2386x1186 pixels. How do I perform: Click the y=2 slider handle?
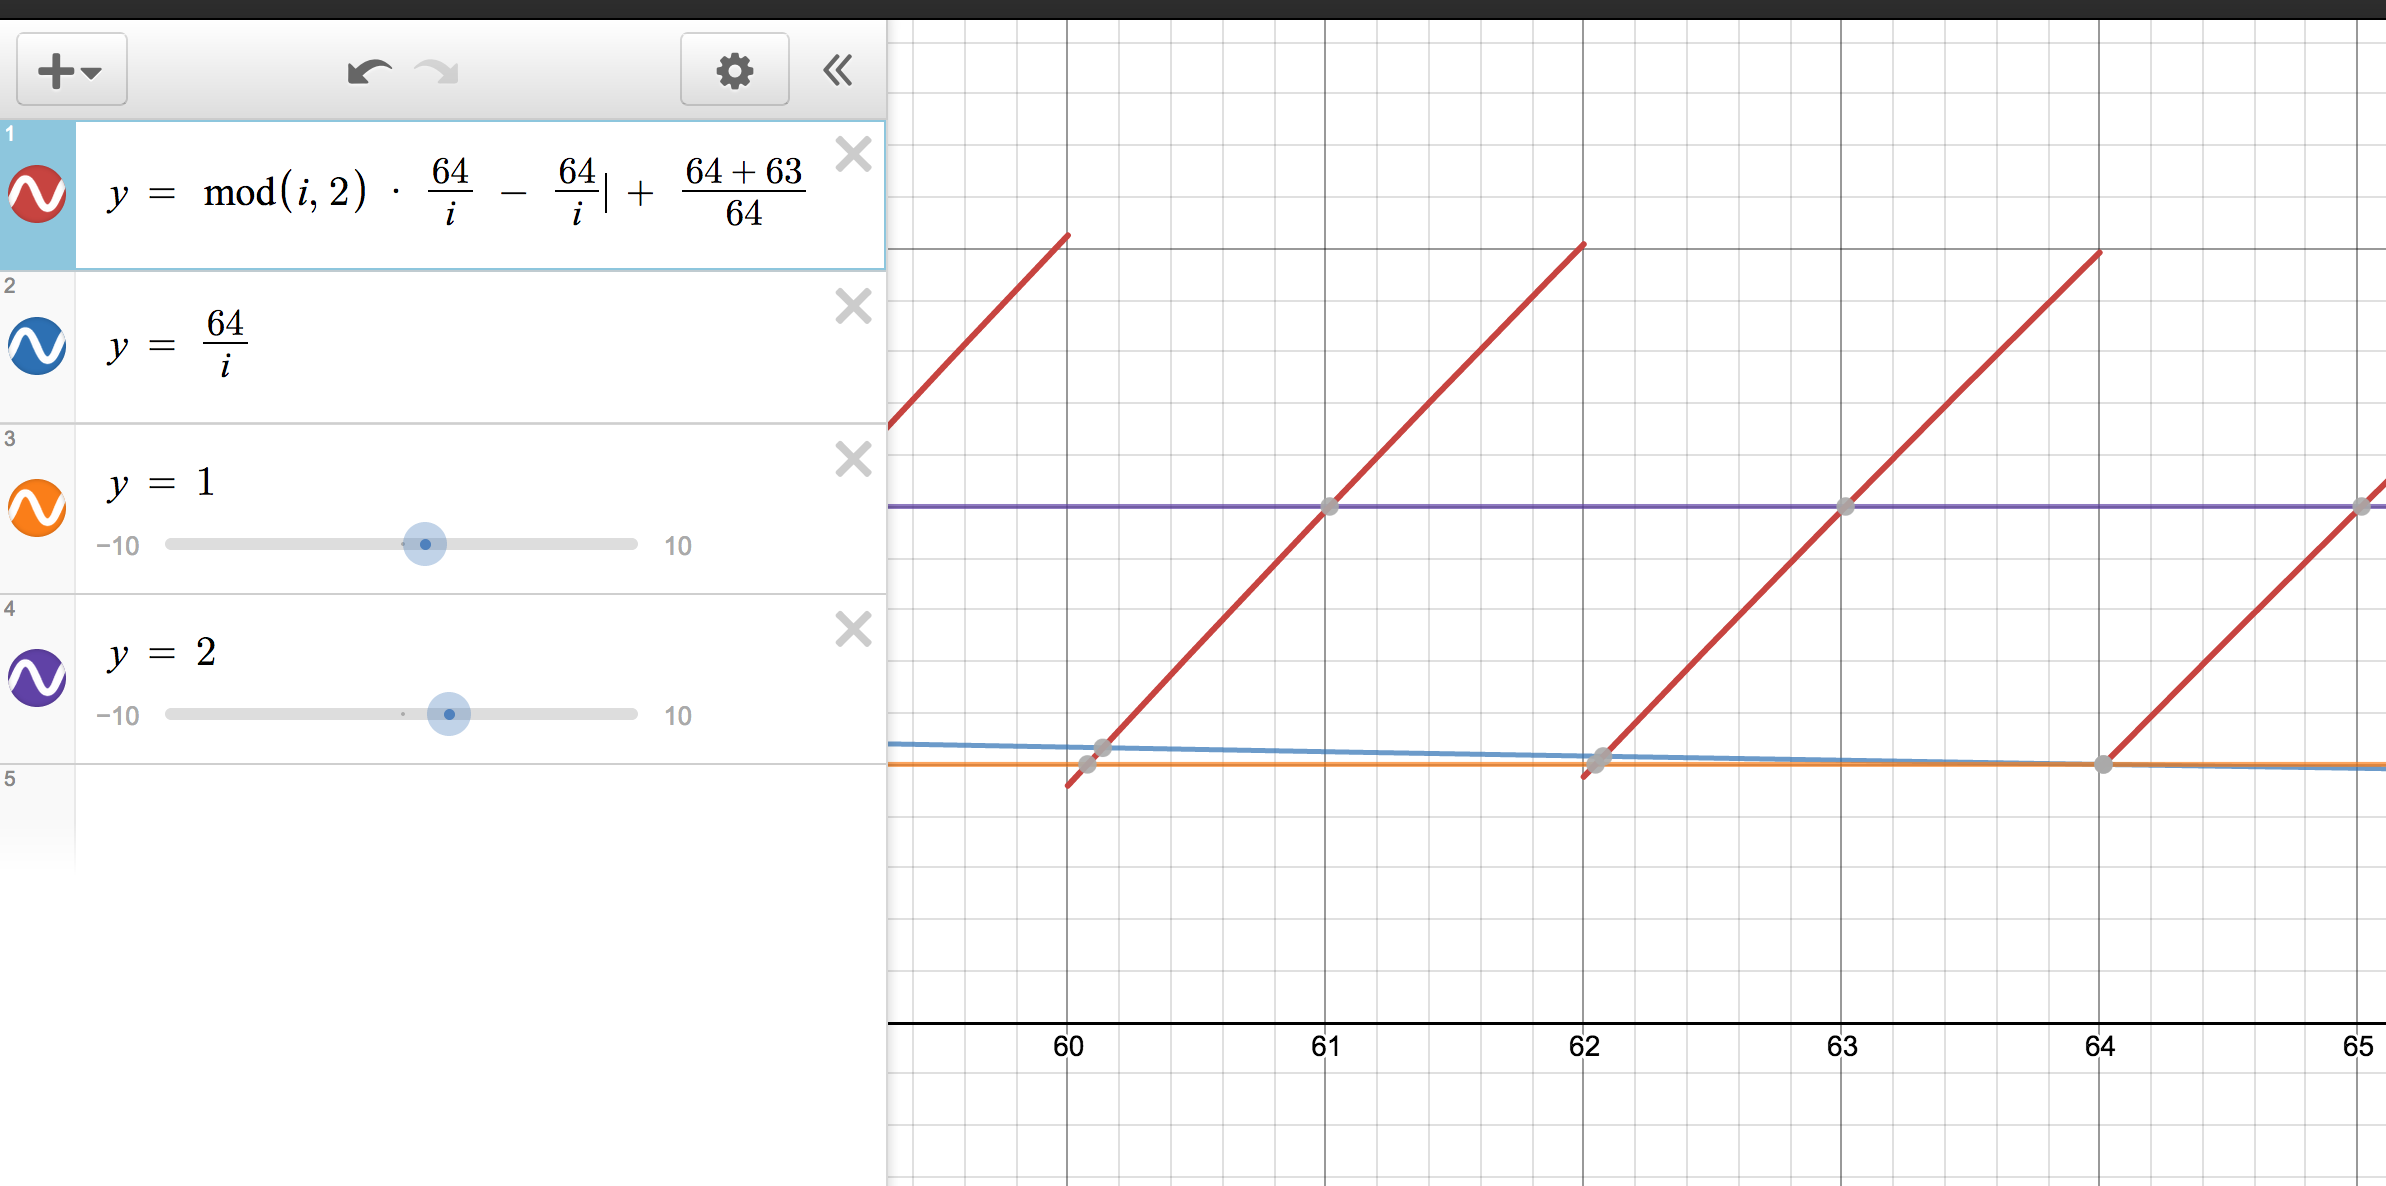pos(449,714)
